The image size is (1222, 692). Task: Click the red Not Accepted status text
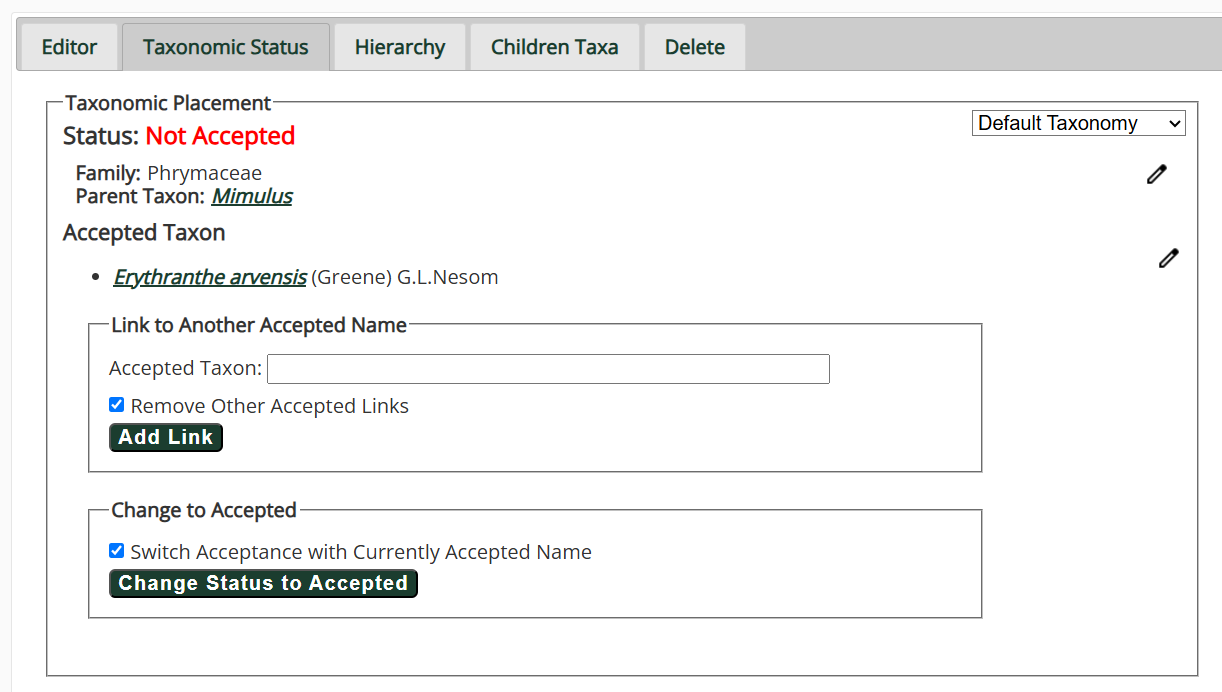(x=220, y=136)
